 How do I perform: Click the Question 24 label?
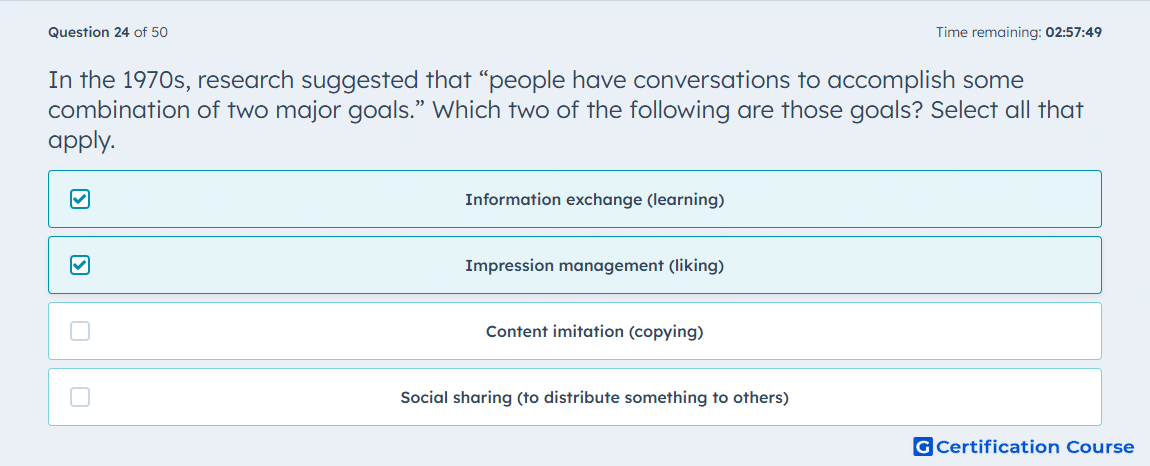point(89,32)
